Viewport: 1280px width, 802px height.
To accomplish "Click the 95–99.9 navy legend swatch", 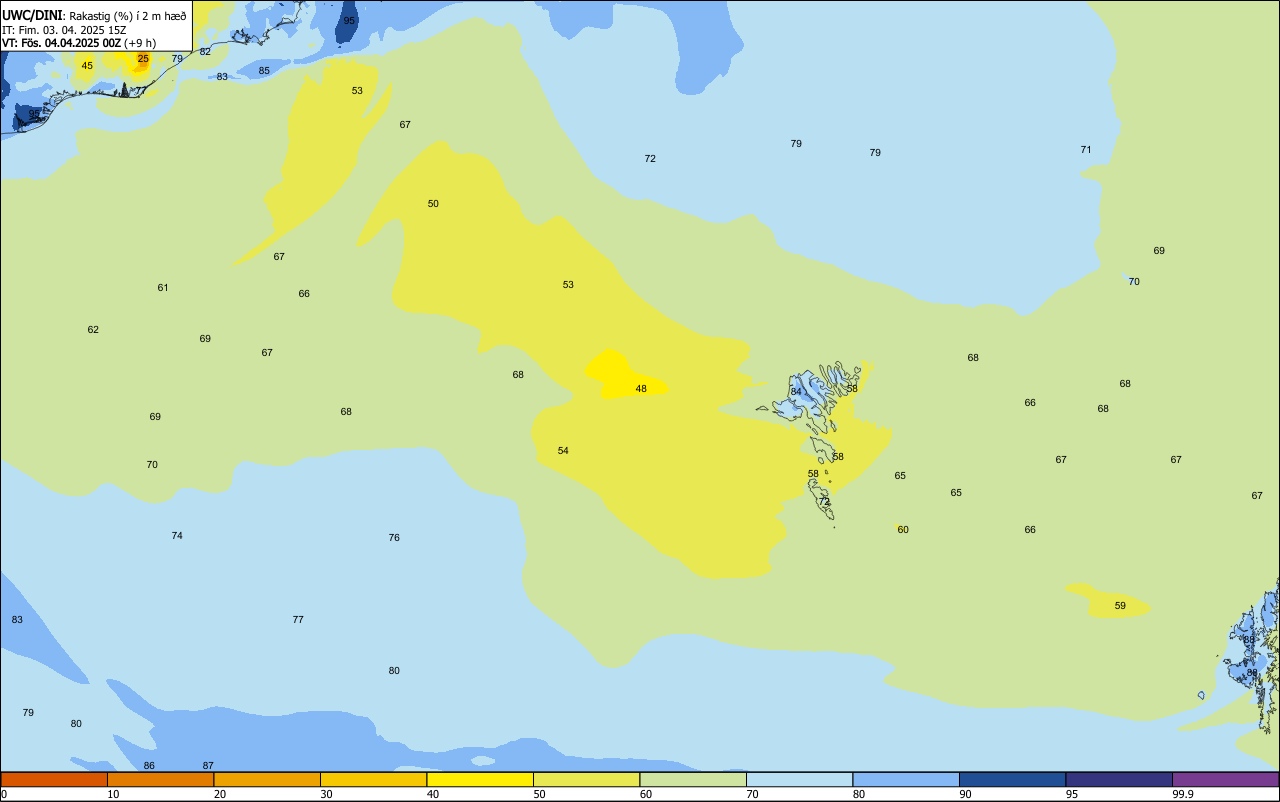I will [1119, 779].
